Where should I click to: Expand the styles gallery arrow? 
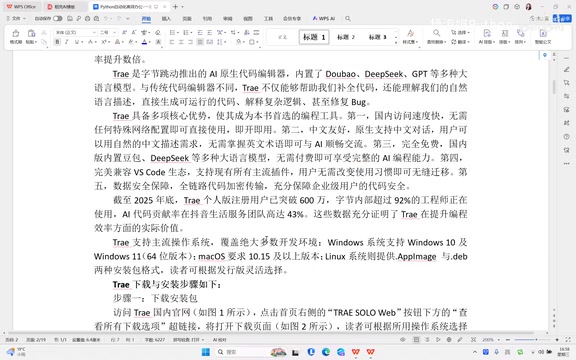tap(396, 43)
